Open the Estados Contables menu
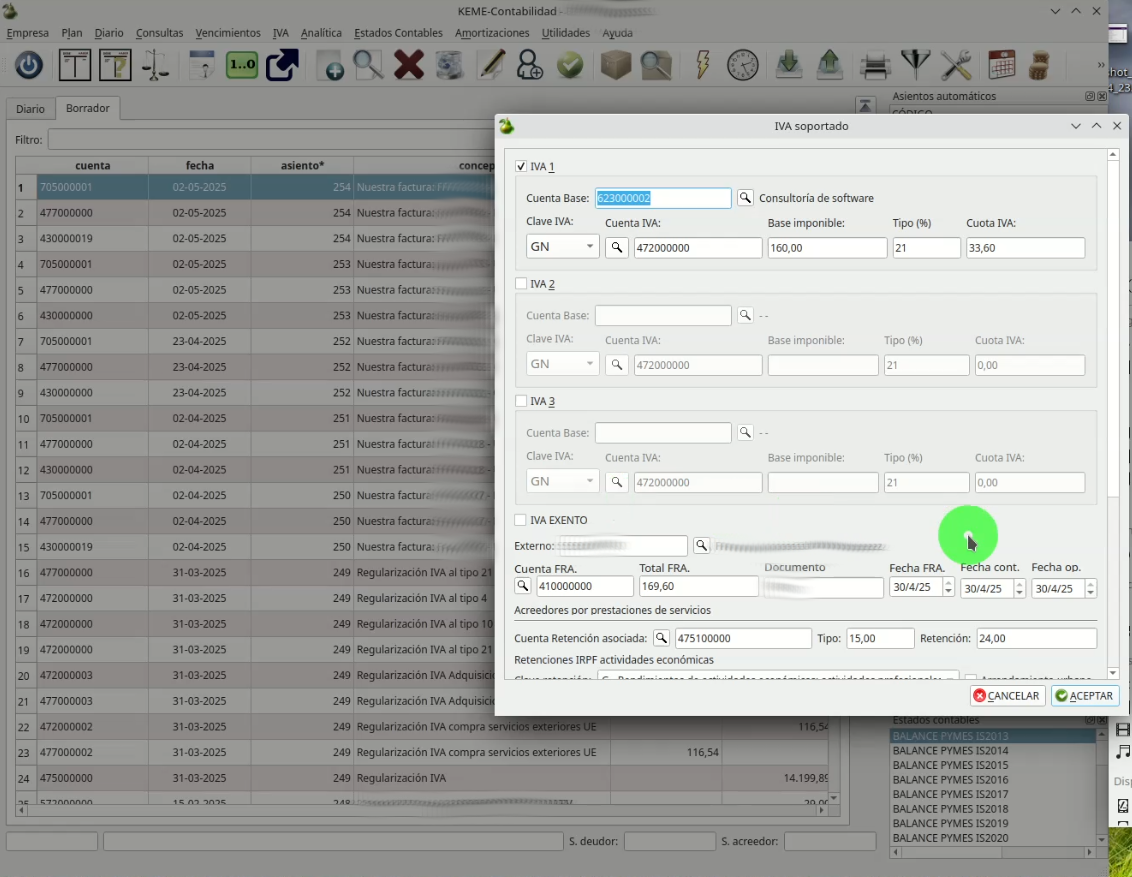The height and width of the screenshot is (877, 1132). (x=398, y=32)
